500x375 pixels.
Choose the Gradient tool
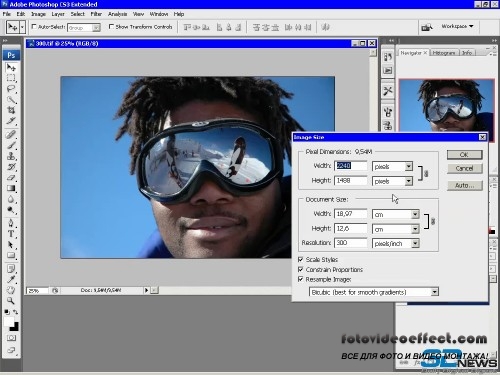11,188
